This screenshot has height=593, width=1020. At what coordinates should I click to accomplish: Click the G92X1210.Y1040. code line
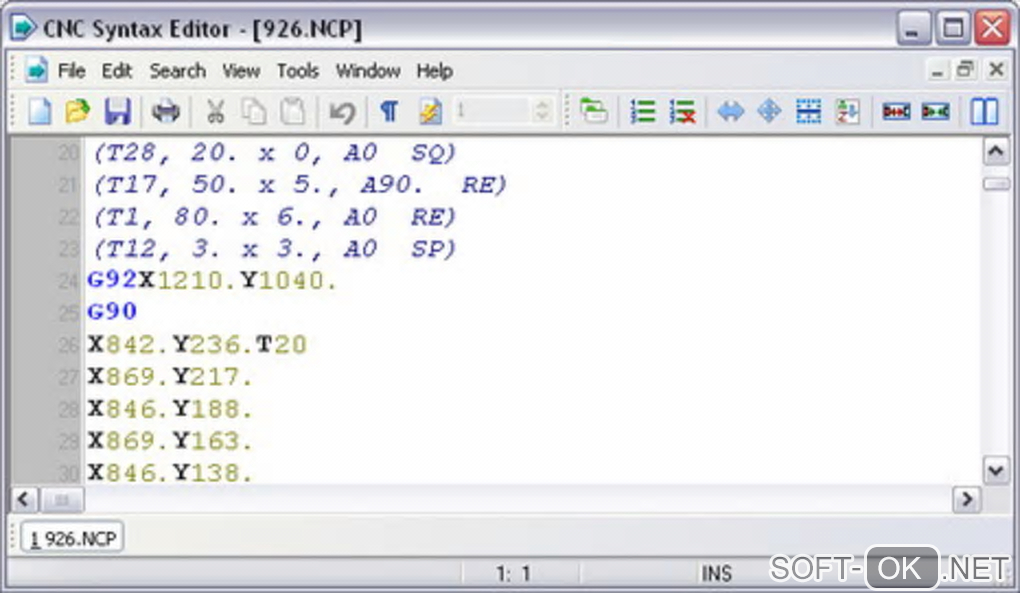213,280
